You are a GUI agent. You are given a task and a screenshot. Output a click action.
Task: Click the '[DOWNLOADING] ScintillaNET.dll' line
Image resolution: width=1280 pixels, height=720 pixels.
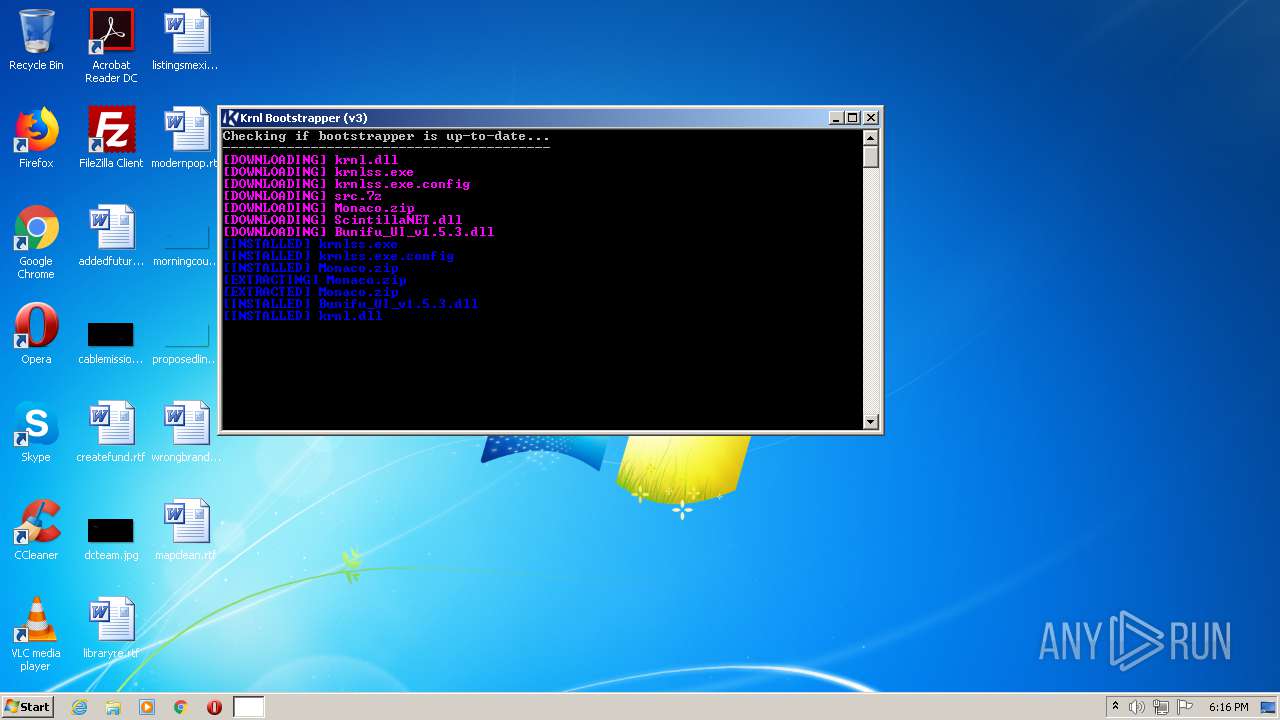point(342,220)
